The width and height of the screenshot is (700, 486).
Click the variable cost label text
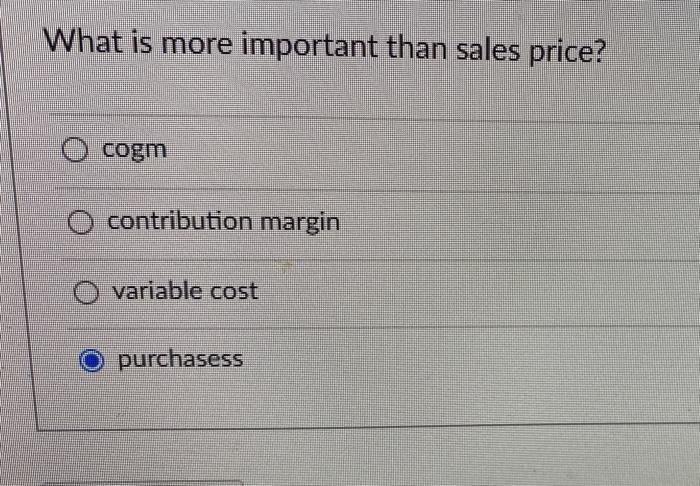pos(185,291)
